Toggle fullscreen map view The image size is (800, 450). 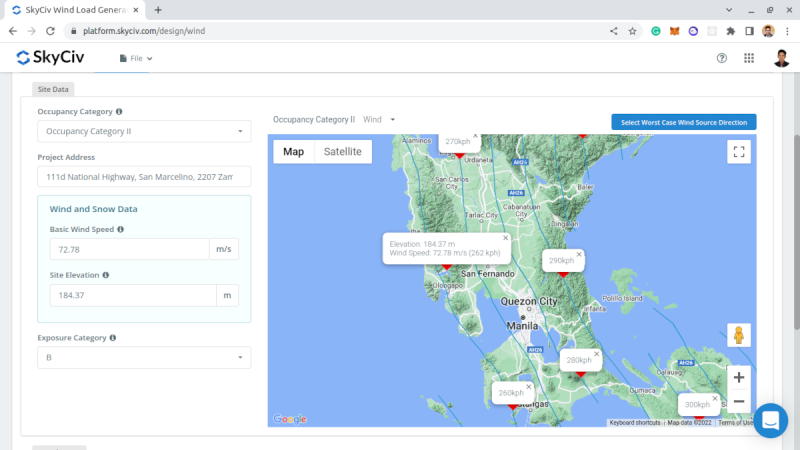(739, 152)
